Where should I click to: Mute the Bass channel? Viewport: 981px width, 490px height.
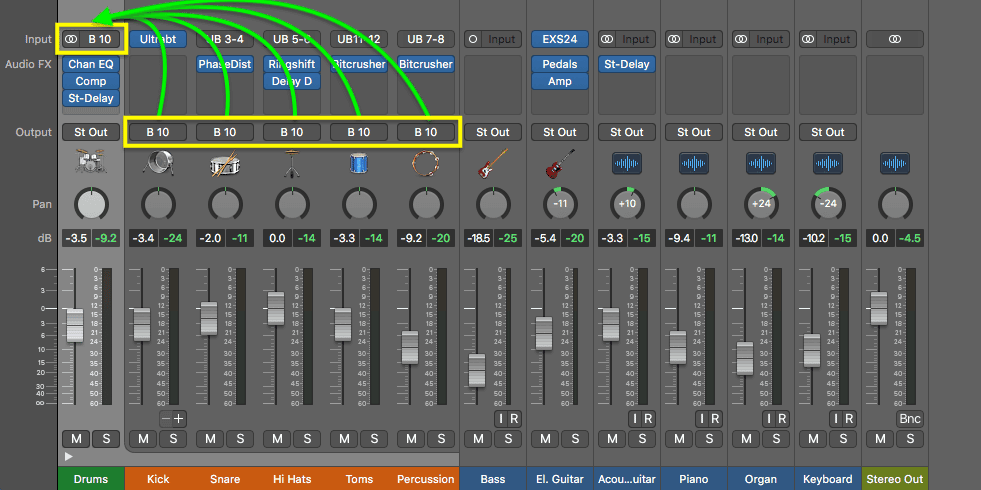[479, 439]
